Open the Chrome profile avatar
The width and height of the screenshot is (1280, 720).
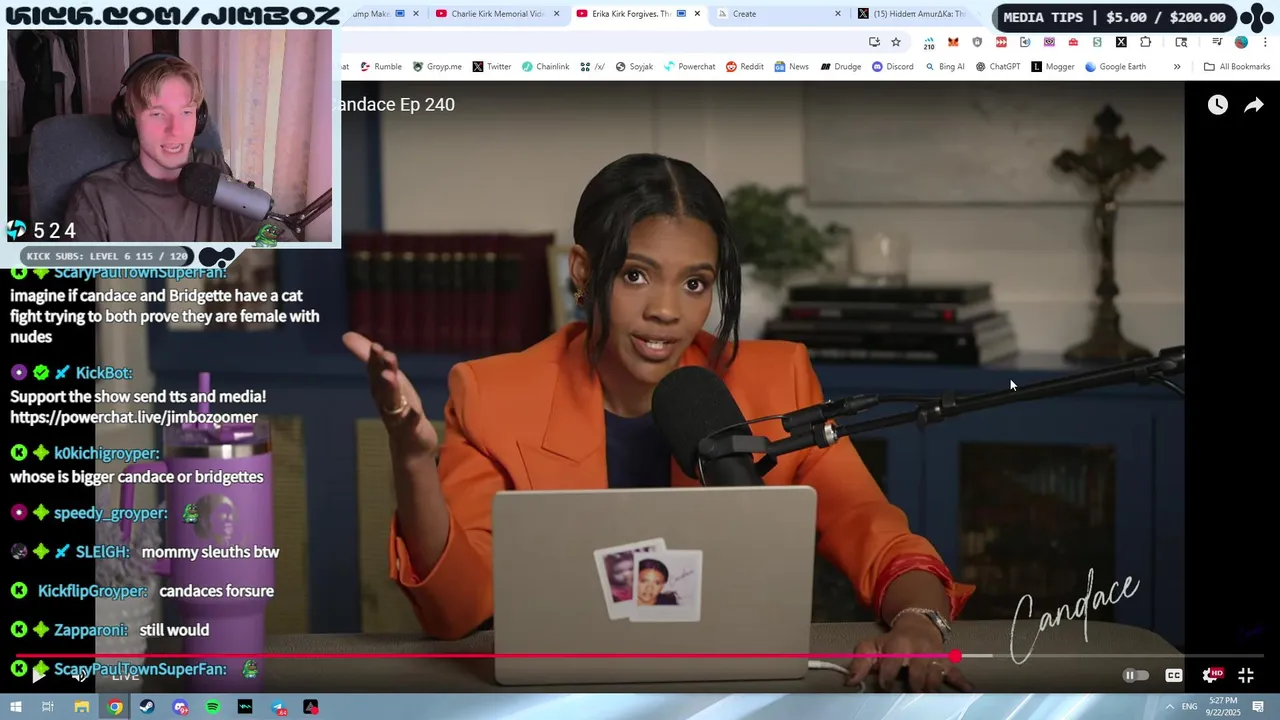coord(1241,42)
